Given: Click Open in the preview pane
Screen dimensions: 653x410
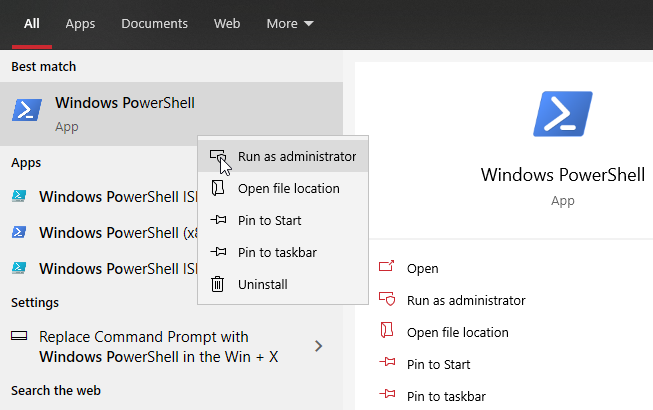Looking at the screenshot, I should [422, 268].
